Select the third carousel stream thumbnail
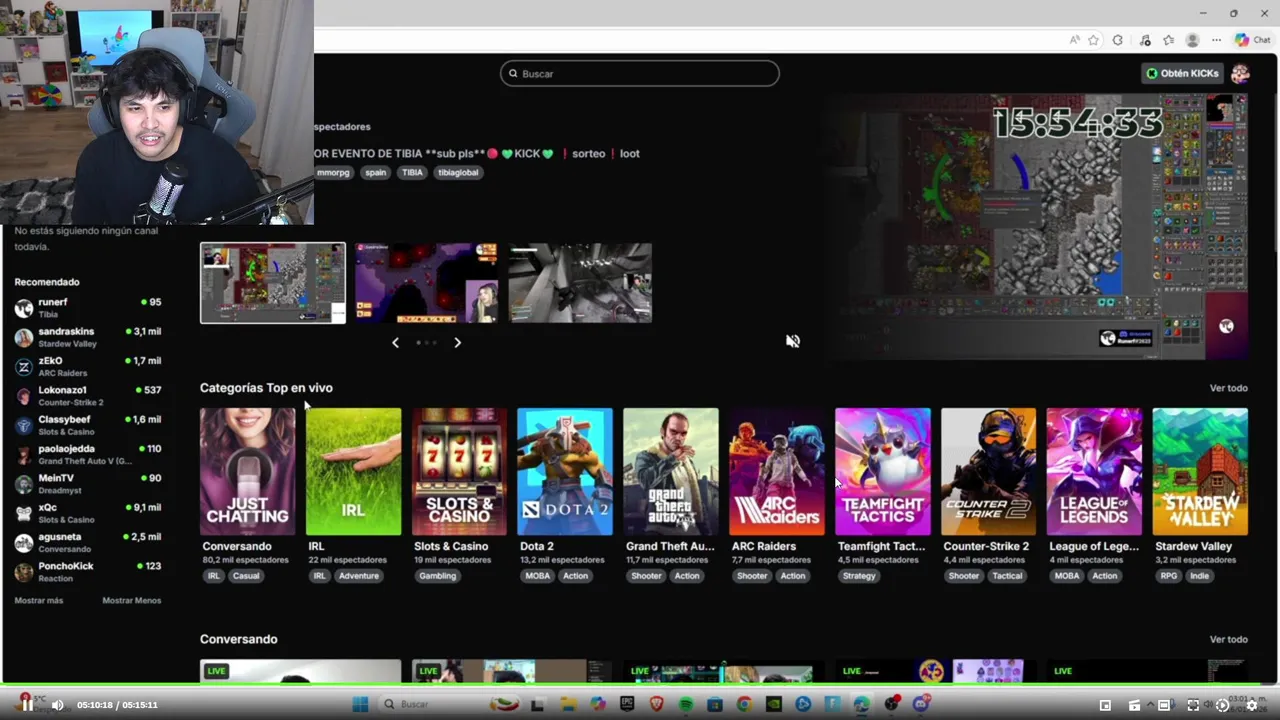The height and width of the screenshot is (720, 1280). (580, 283)
